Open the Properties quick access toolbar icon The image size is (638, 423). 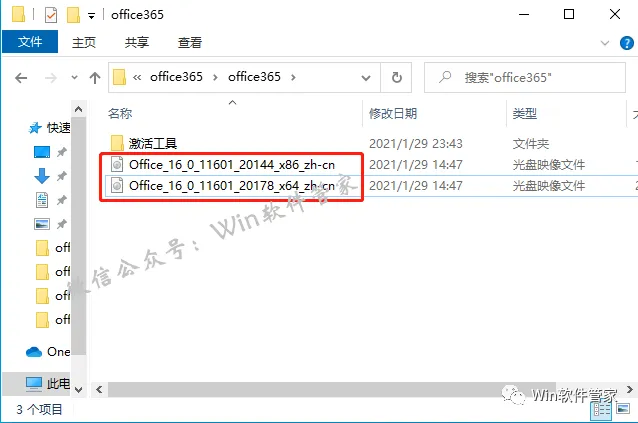pos(51,15)
